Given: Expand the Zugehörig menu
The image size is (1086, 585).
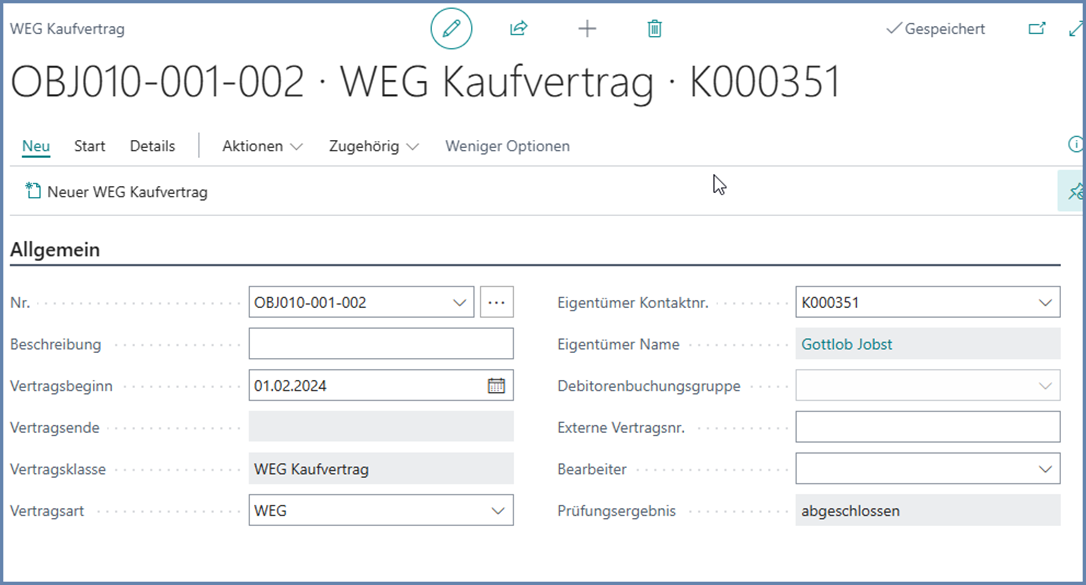Looking at the screenshot, I should (x=374, y=146).
